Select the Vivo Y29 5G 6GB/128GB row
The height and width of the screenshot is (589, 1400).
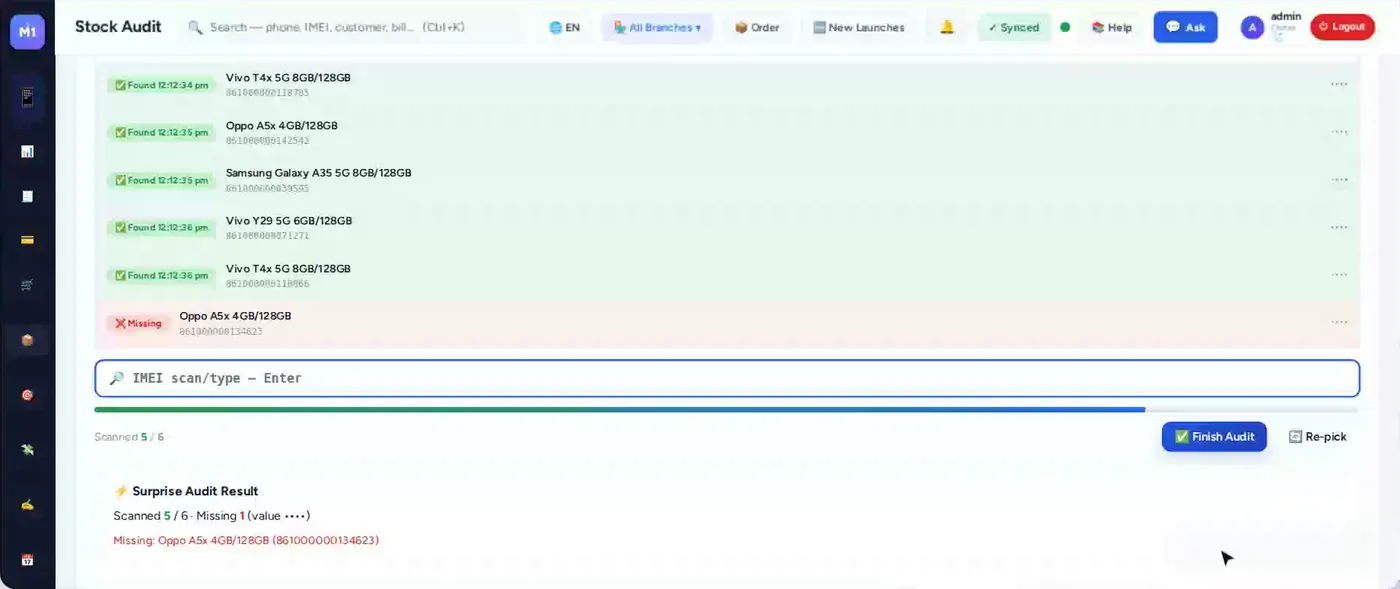tap(727, 227)
